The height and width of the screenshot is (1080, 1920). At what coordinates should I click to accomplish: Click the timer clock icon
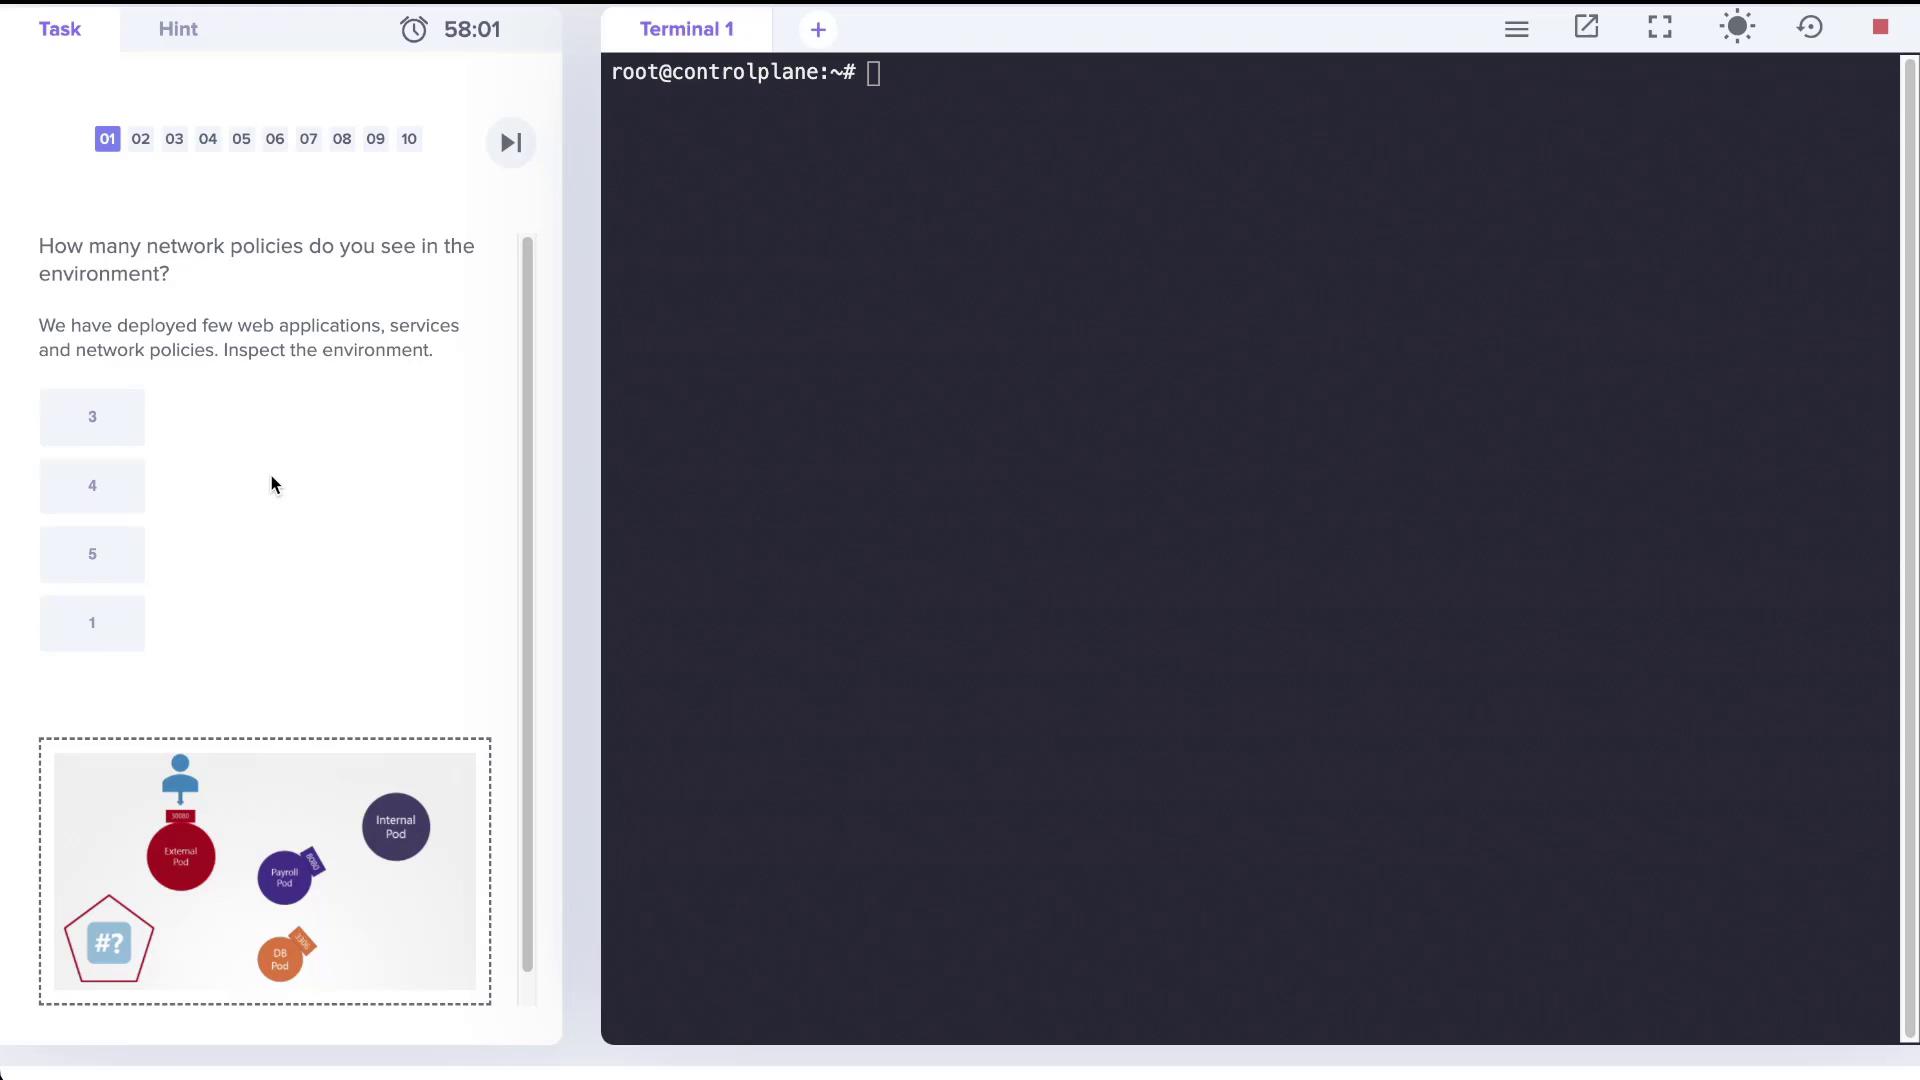pos(414,30)
